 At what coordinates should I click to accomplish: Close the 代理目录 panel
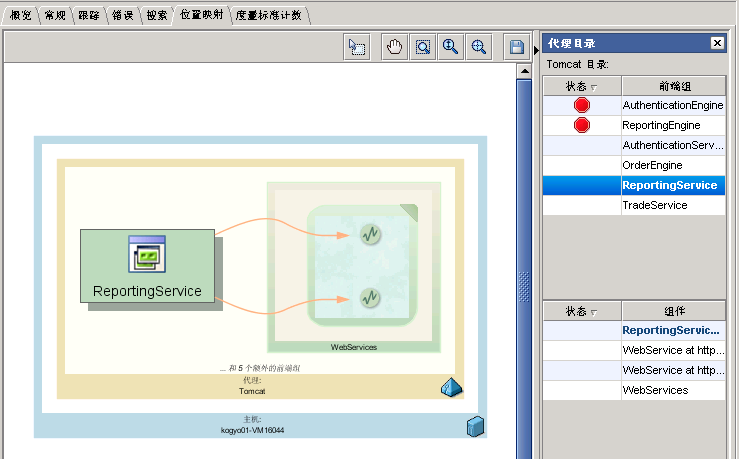pyautogui.click(x=717, y=43)
